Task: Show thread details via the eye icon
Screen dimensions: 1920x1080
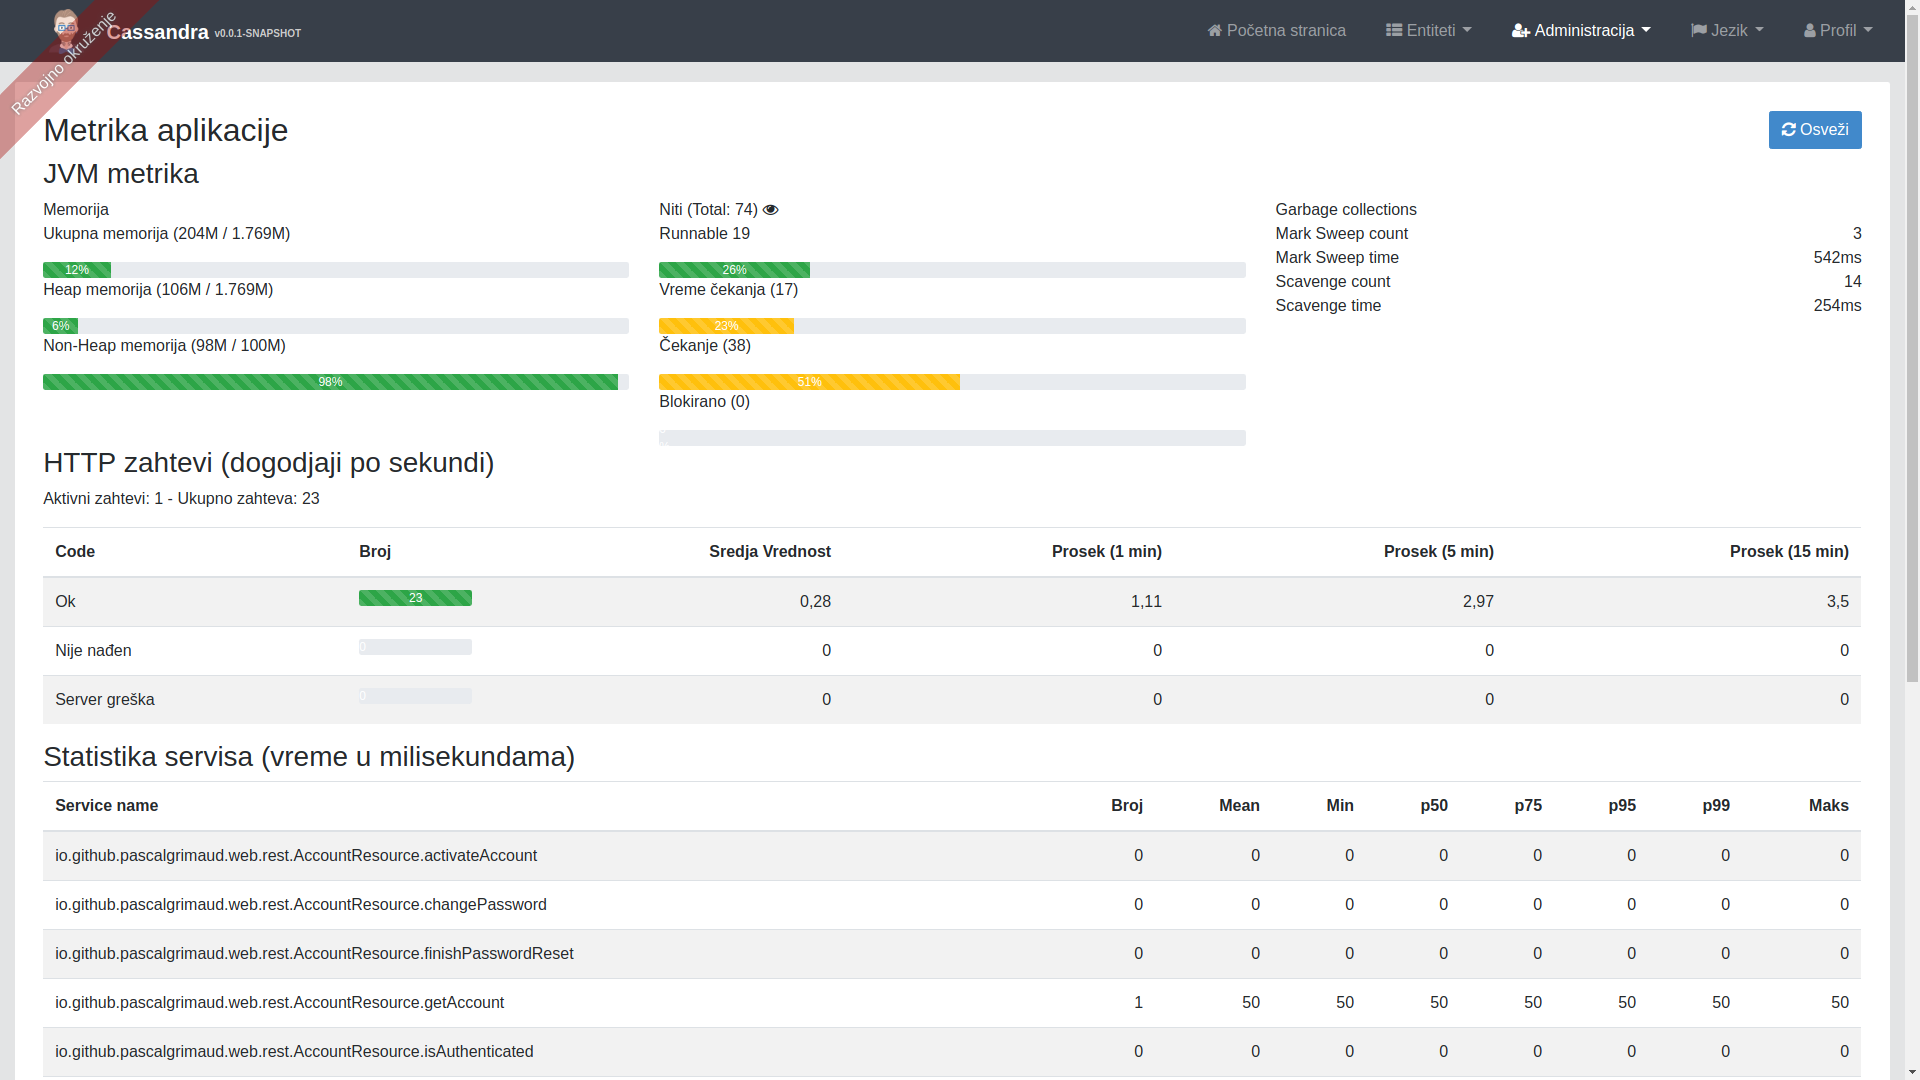Action: click(770, 210)
